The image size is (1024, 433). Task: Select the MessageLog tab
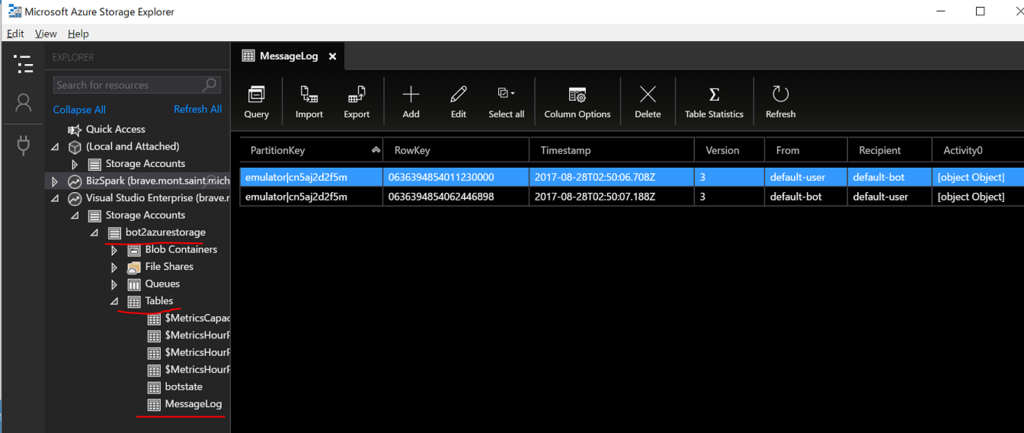(287, 56)
